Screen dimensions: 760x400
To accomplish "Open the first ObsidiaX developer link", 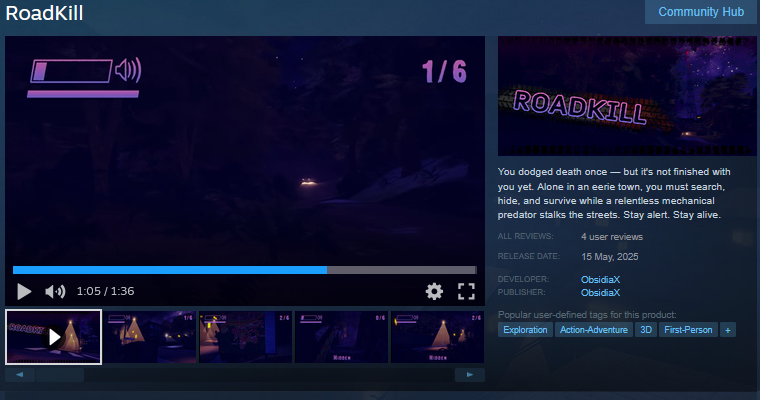I will [x=600, y=279].
